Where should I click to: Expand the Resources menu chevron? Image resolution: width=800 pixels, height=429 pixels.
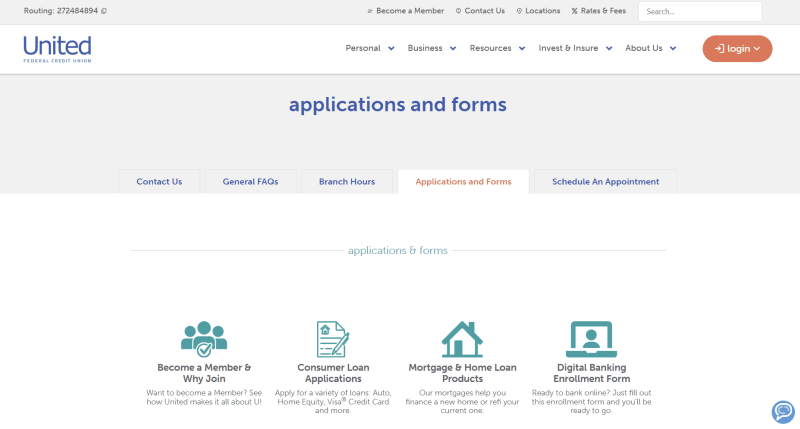click(522, 48)
